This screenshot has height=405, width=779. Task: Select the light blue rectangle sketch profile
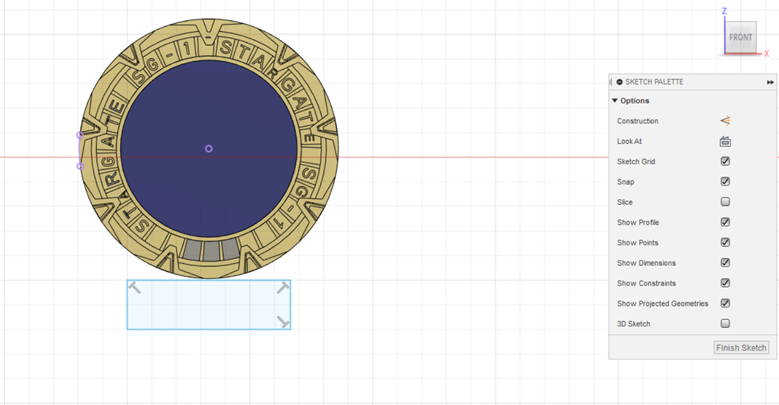tap(209, 305)
